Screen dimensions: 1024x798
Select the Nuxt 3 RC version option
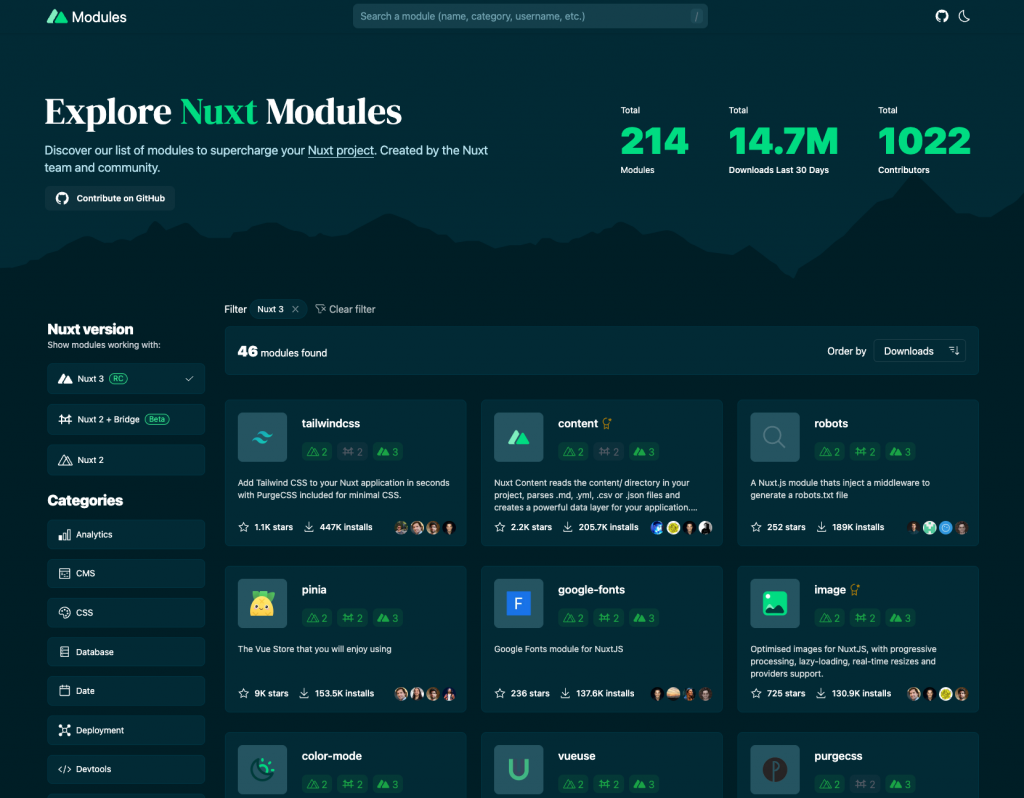pos(126,379)
